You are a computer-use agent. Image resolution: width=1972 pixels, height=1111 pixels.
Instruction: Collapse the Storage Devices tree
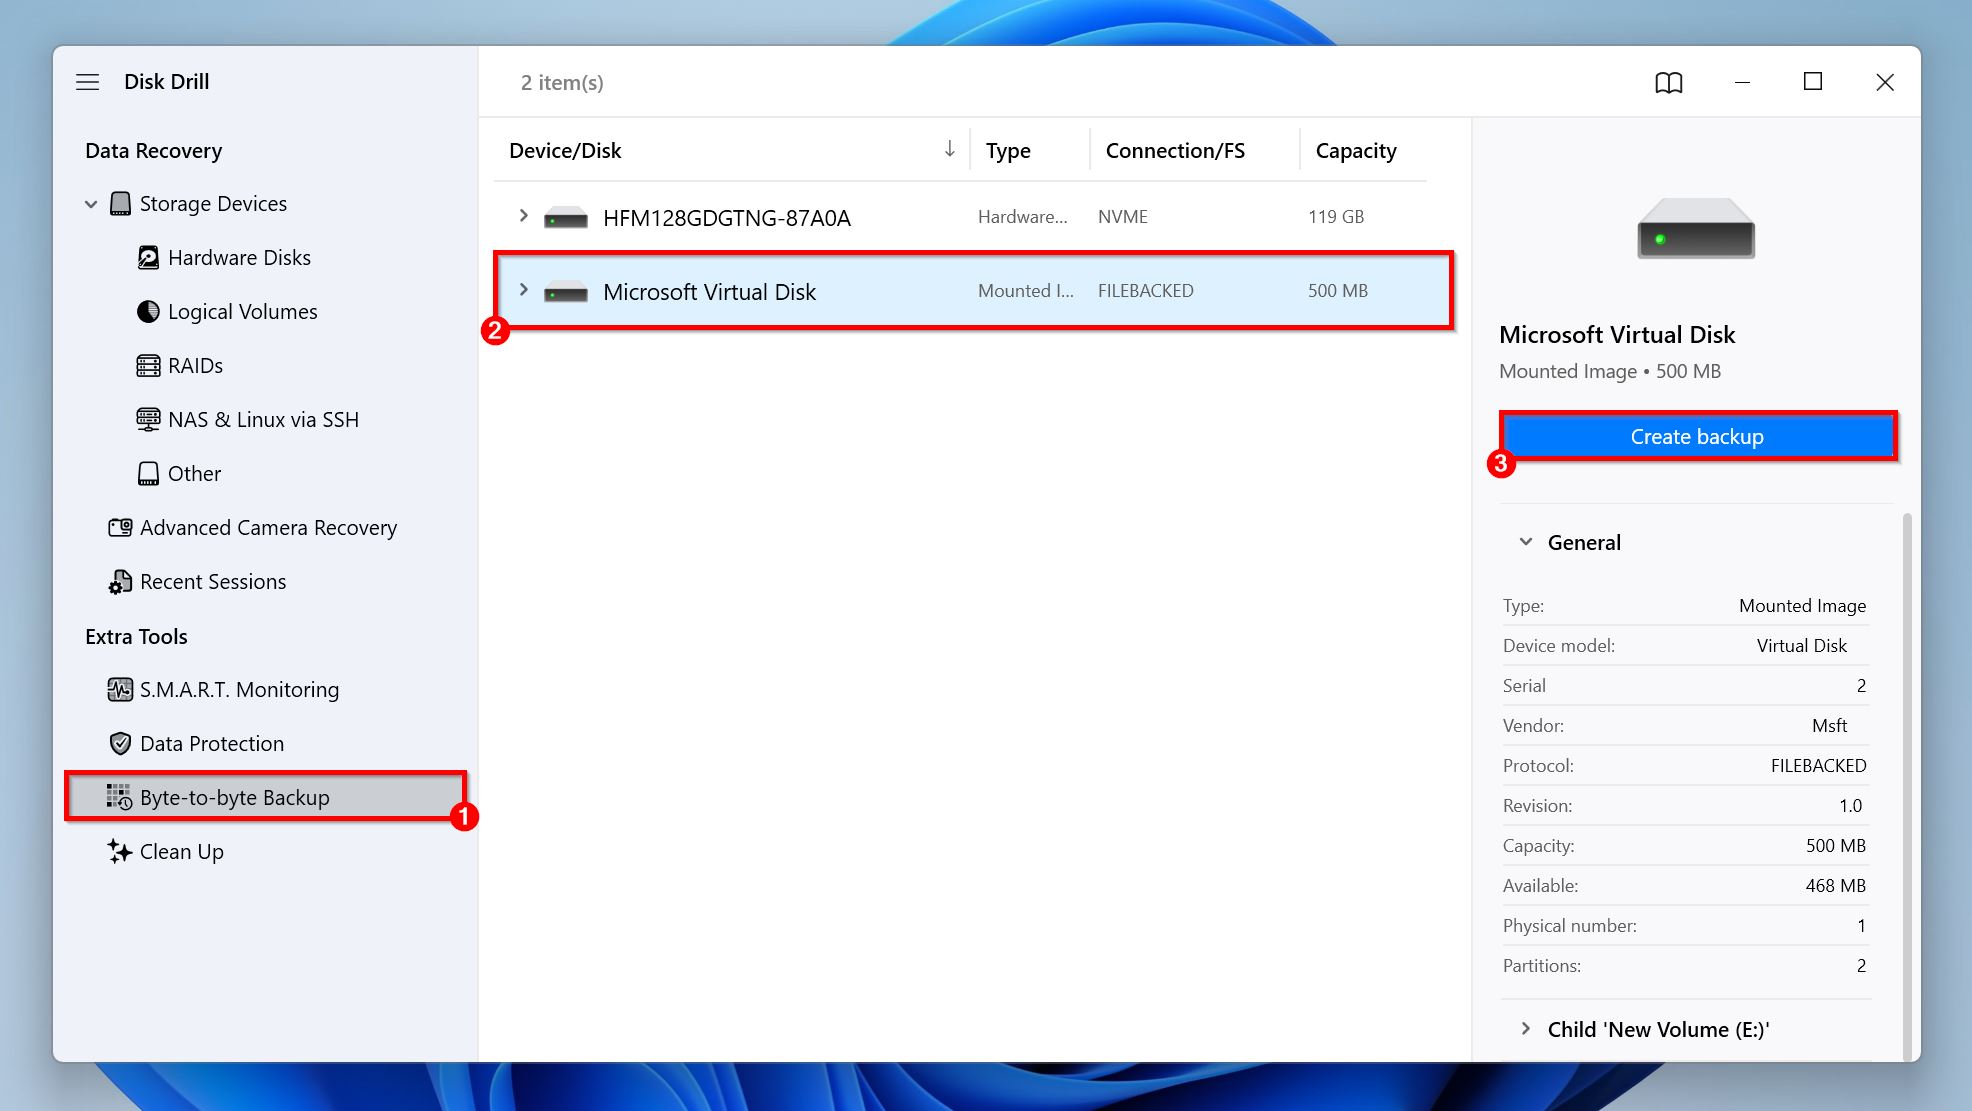point(91,203)
